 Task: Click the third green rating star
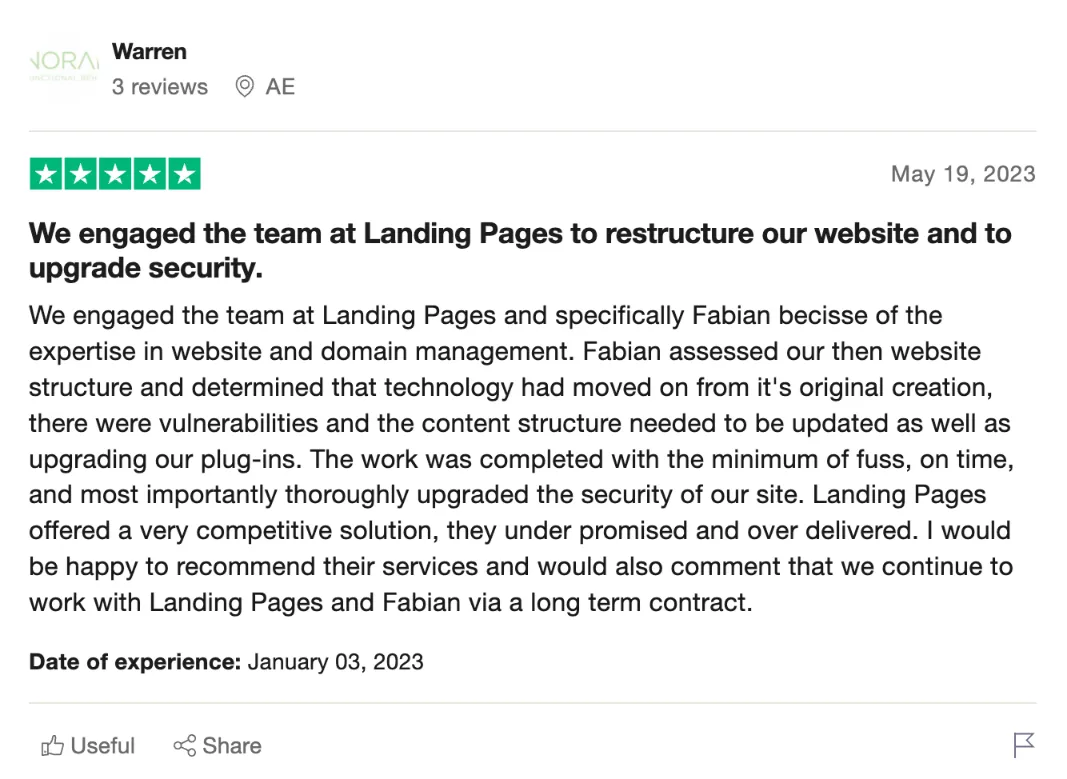tap(115, 174)
